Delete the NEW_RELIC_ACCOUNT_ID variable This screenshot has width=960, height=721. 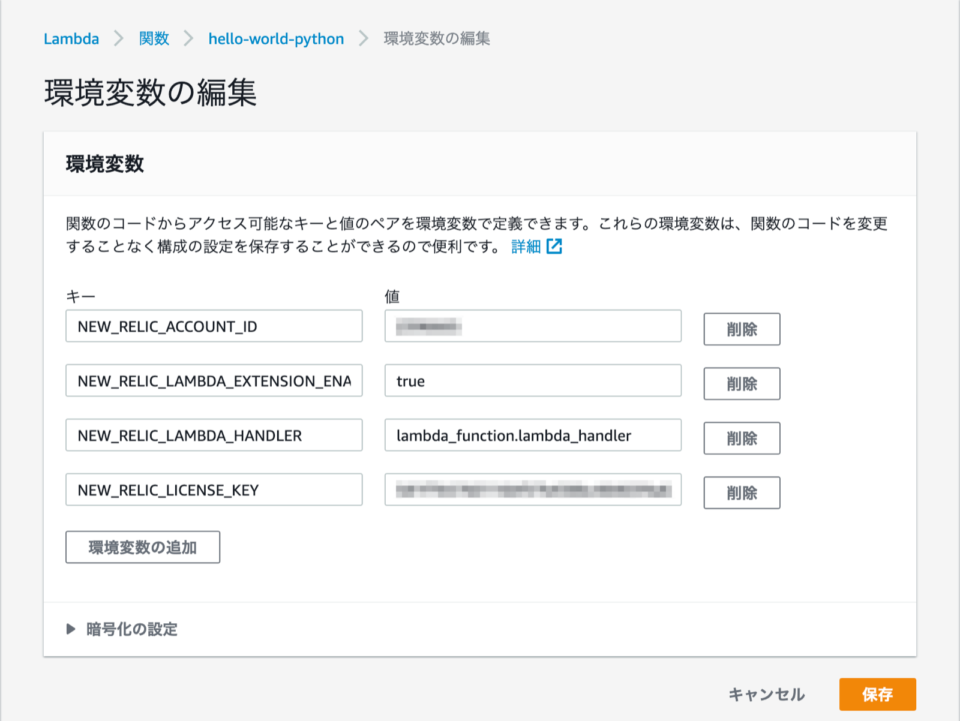[741, 328]
